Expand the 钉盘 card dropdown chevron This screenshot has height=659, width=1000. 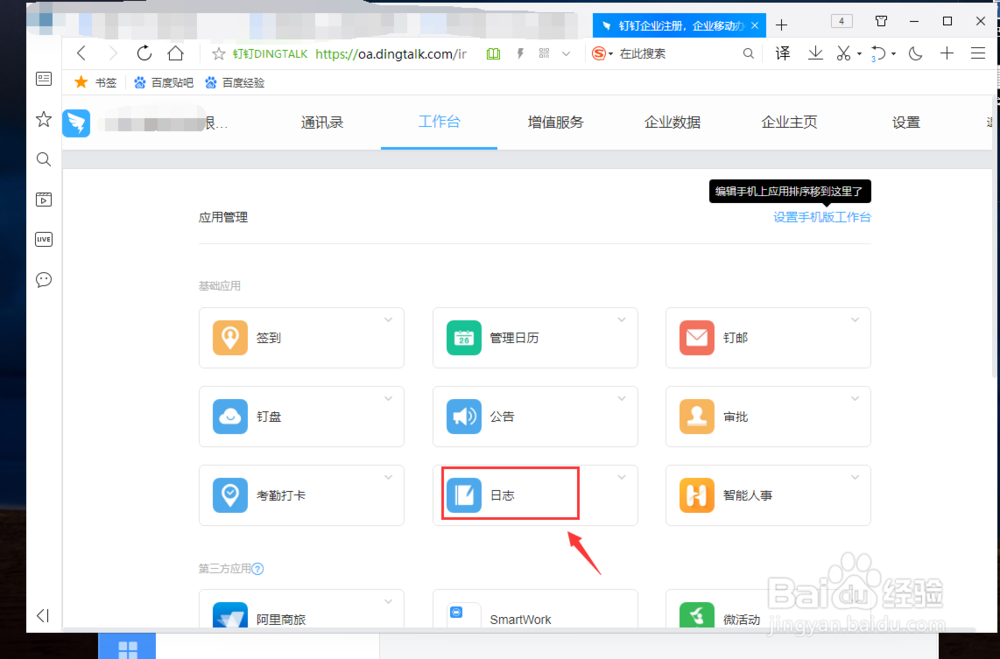click(388, 399)
